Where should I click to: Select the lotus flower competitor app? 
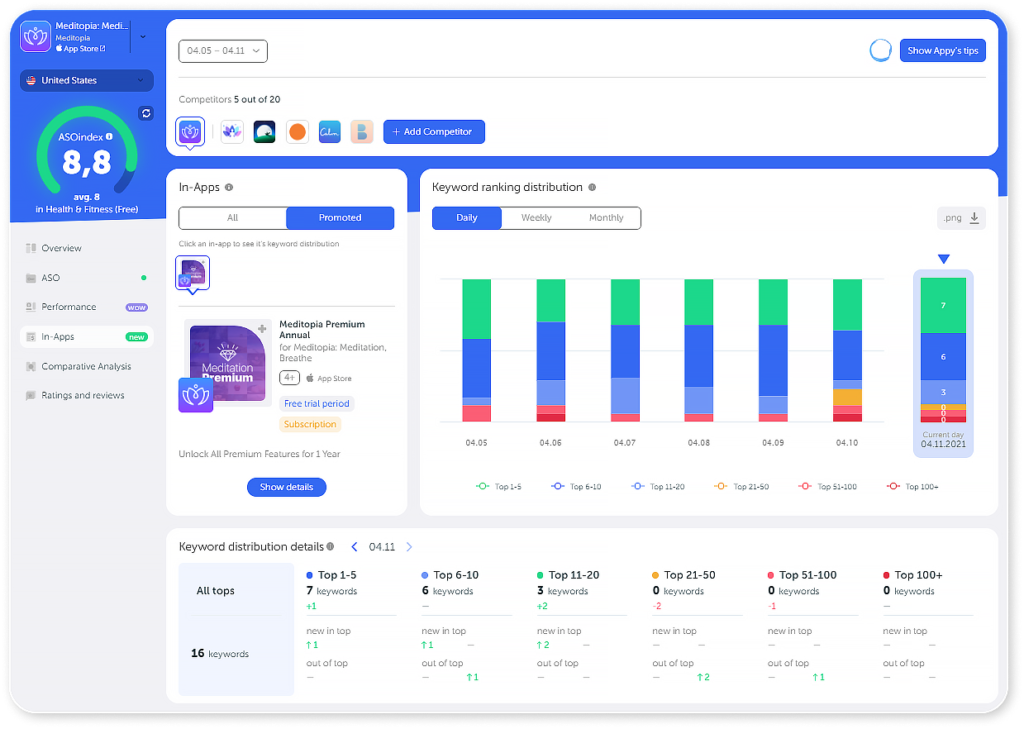[232, 132]
